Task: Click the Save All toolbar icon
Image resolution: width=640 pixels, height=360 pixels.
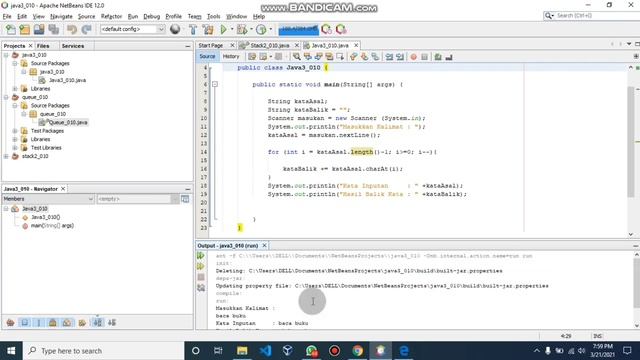Action: pos(53,29)
